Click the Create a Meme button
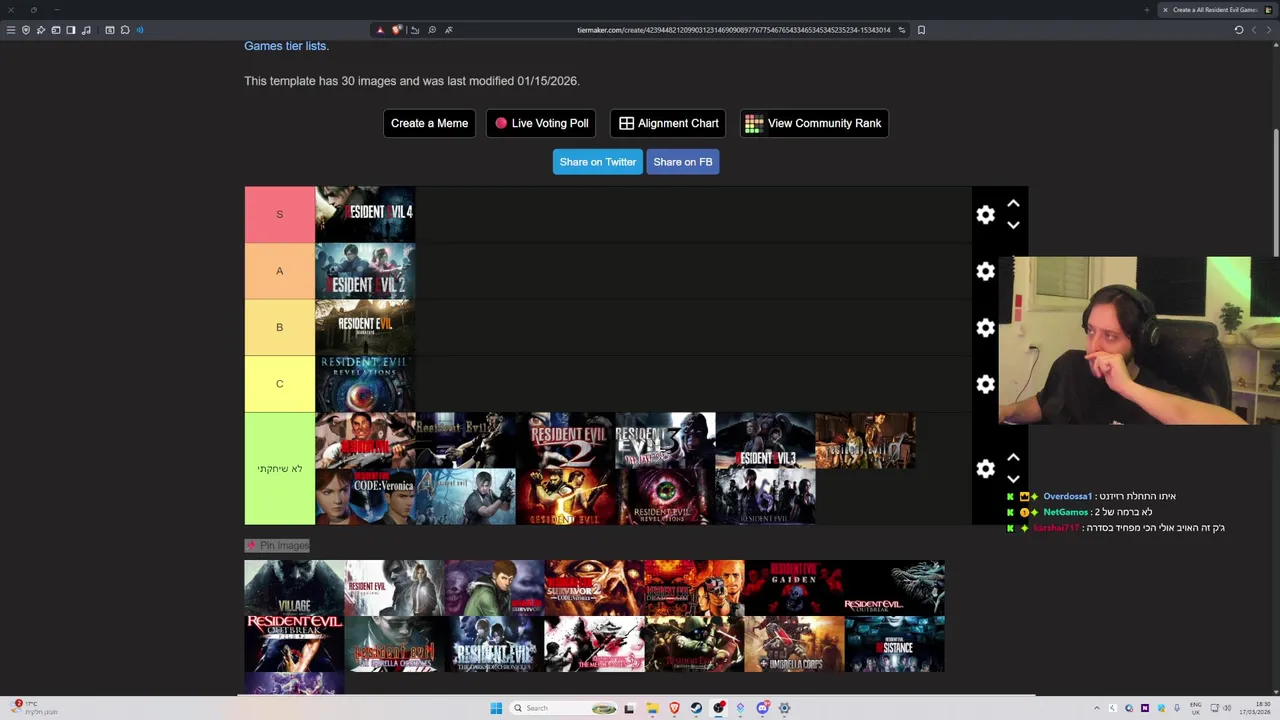Image resolution: width=1280 pixels, height=720 pixels. coord(429,123)
